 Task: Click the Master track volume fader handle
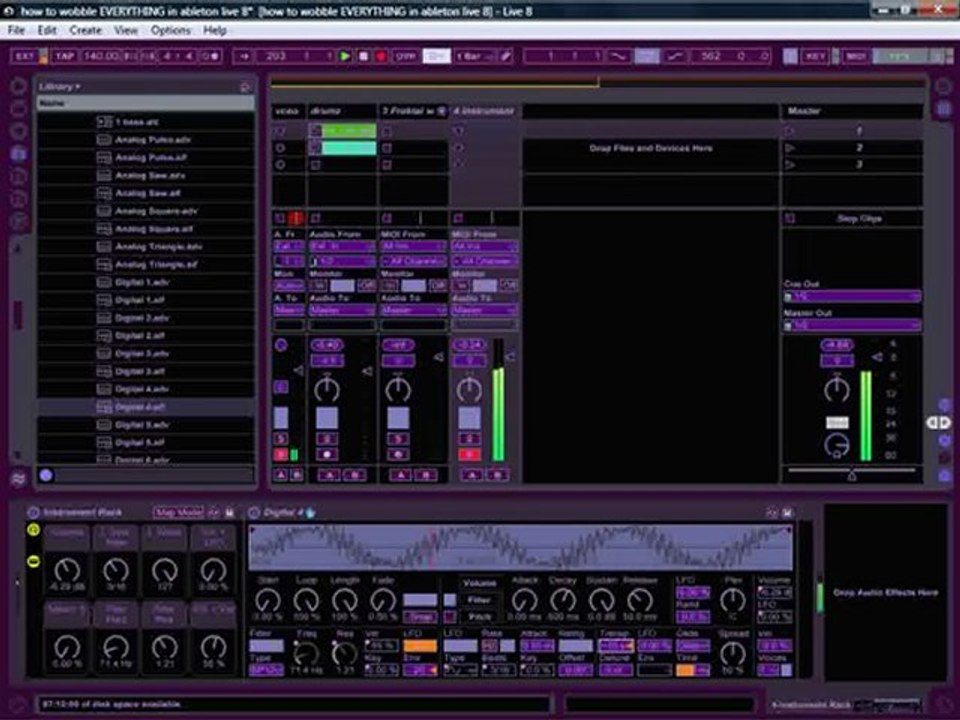[877, 357]
